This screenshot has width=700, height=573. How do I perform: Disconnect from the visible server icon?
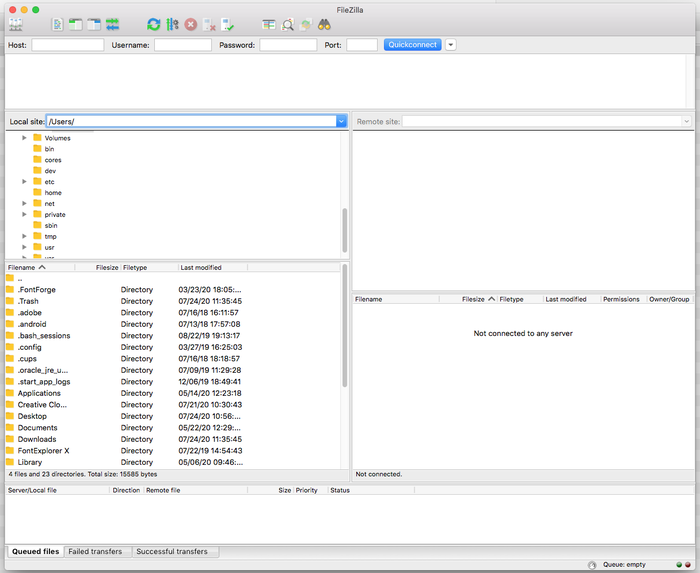click(x=209, y=25)
